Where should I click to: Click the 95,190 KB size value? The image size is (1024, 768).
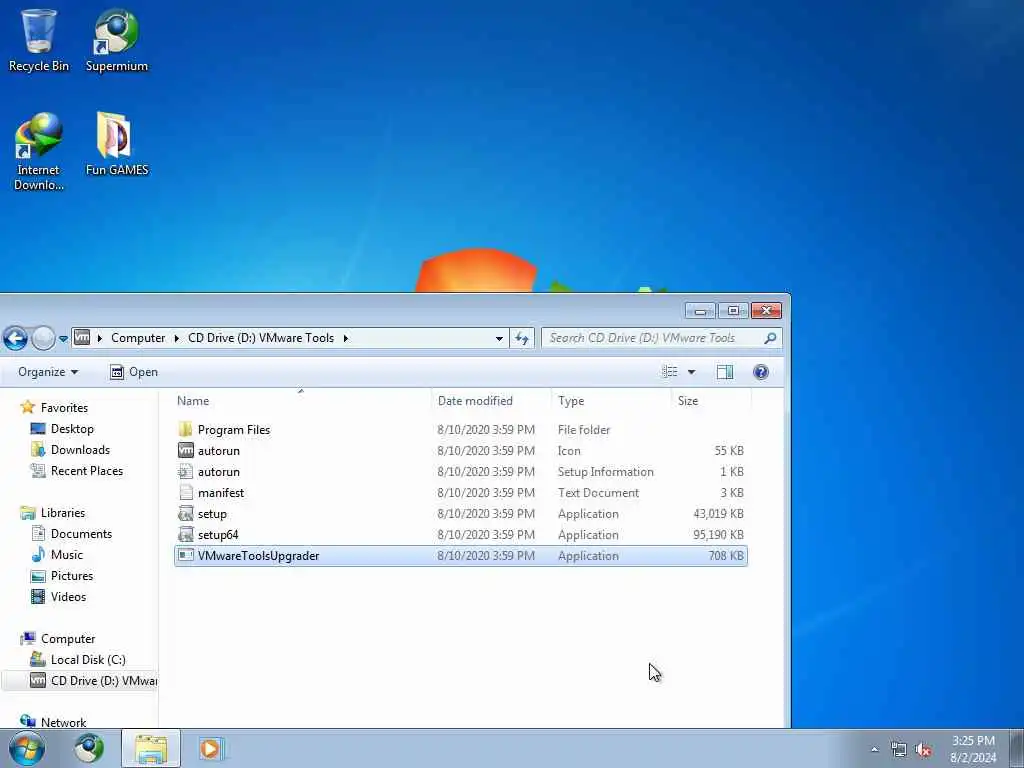(x=718, y=534)
